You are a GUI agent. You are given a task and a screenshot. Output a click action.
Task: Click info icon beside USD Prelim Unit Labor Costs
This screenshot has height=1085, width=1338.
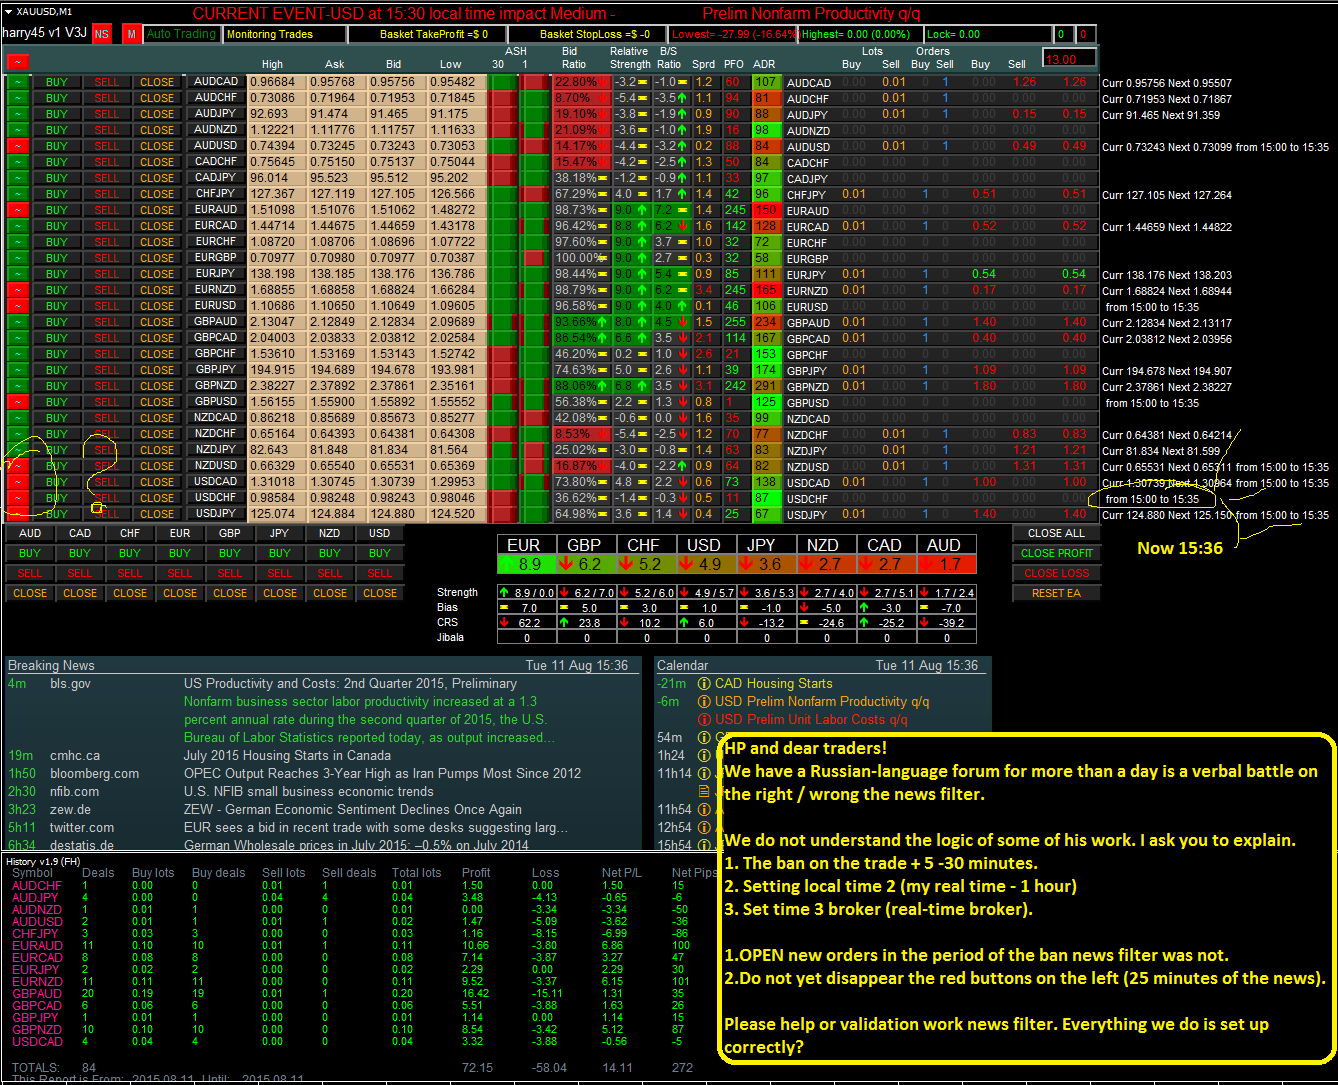coord(704,720)
